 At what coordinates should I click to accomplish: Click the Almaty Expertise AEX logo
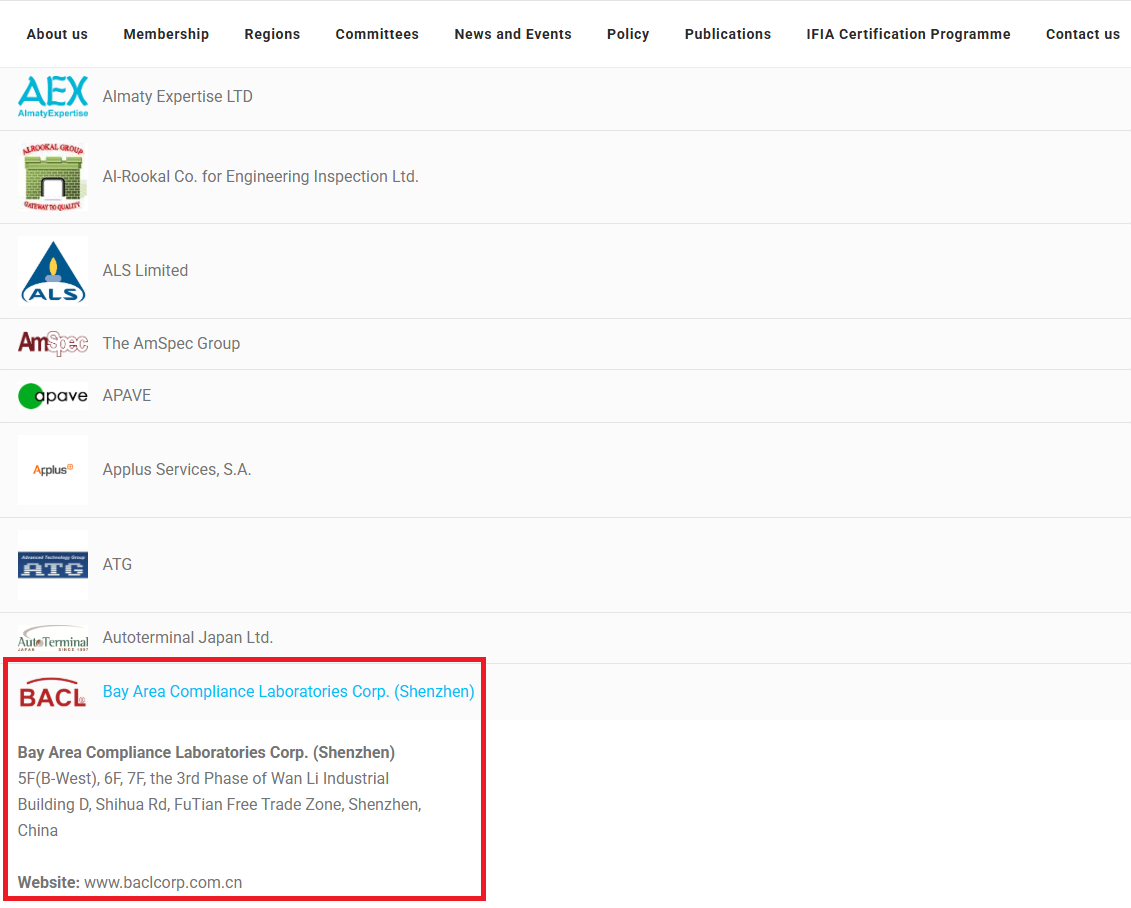click(x=53, y=97)
